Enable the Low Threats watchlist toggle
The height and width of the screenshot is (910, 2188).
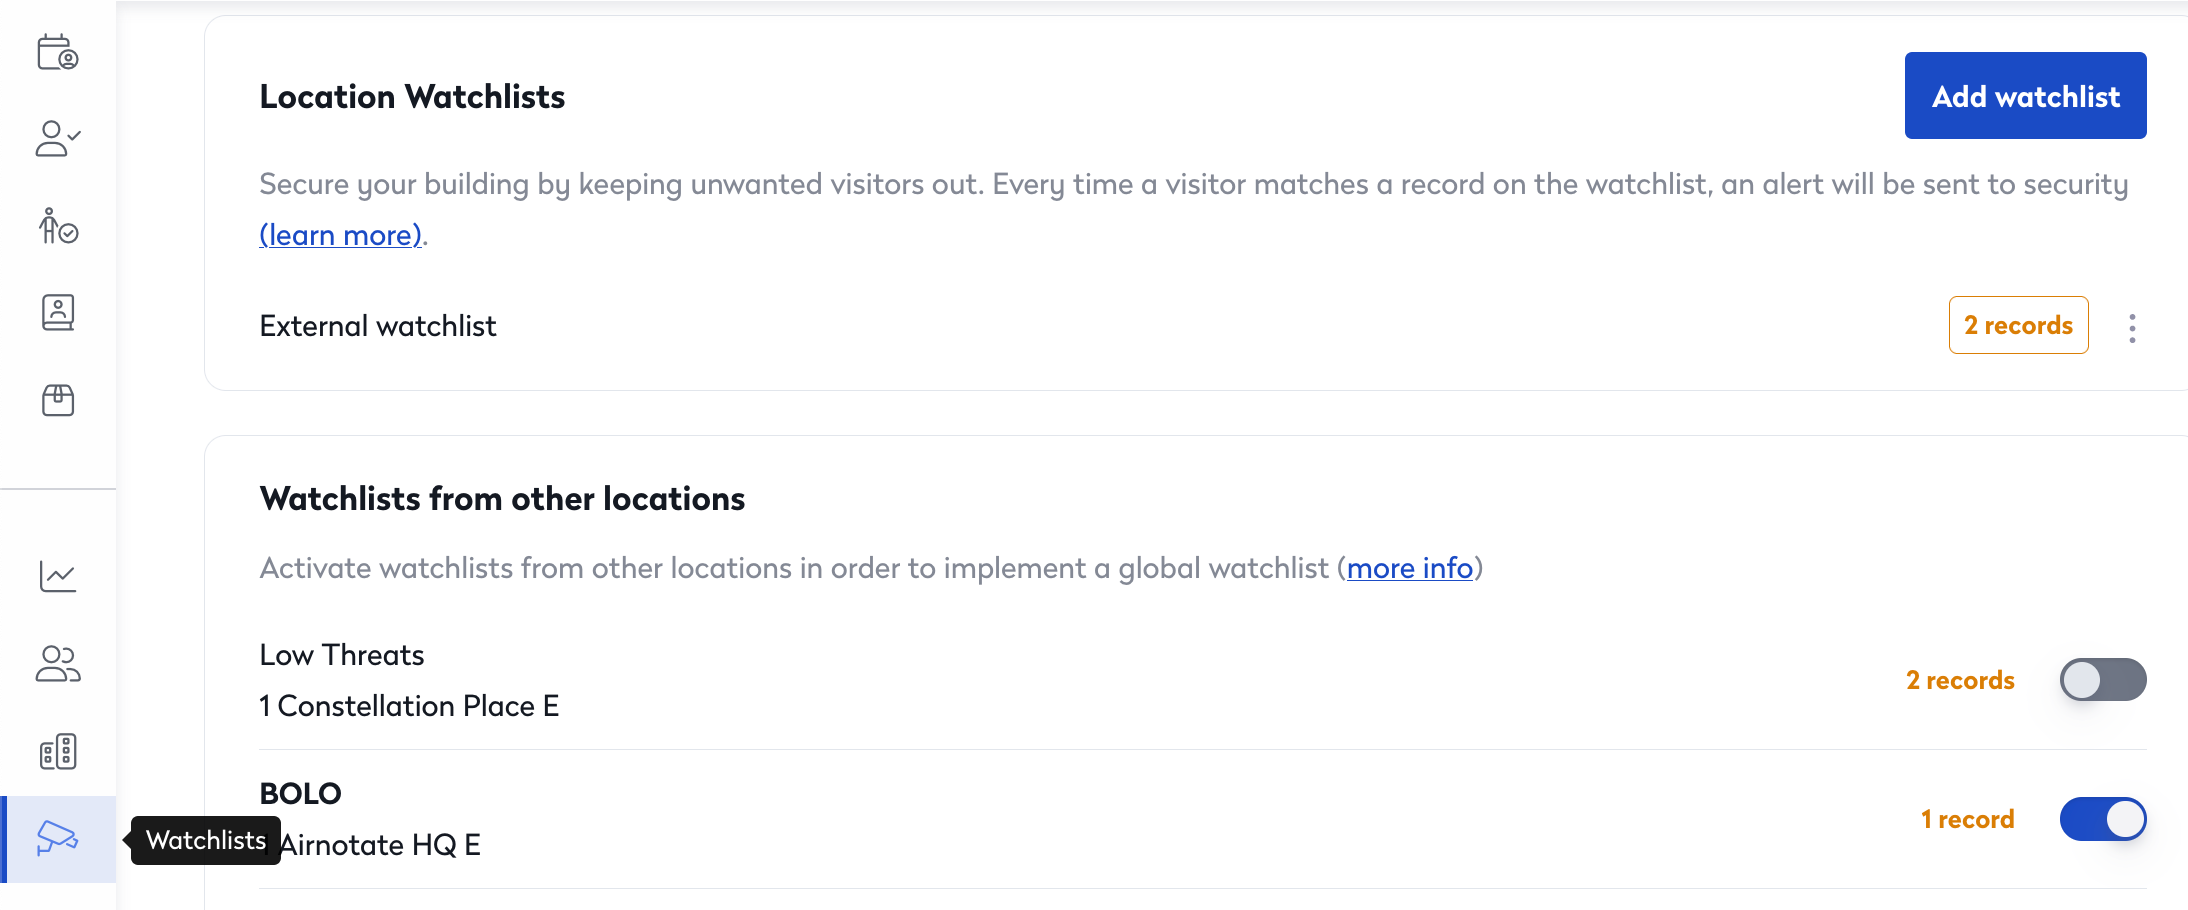point(2102,680)
